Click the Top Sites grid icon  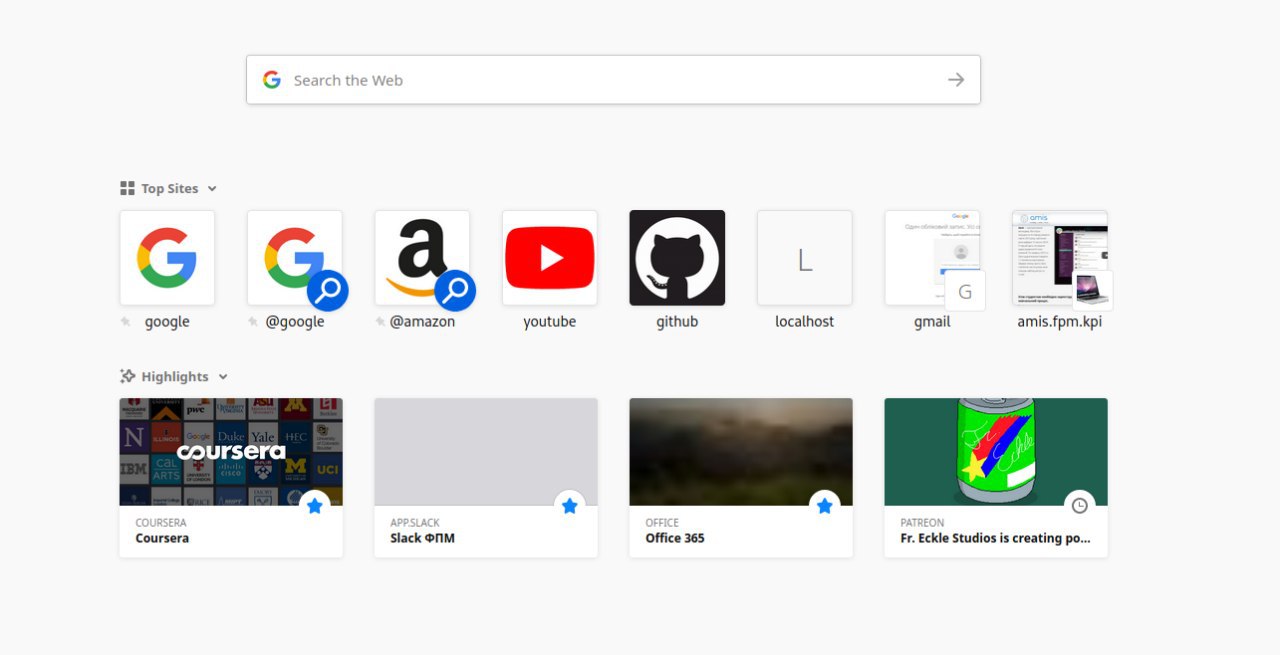pos(127,188)
